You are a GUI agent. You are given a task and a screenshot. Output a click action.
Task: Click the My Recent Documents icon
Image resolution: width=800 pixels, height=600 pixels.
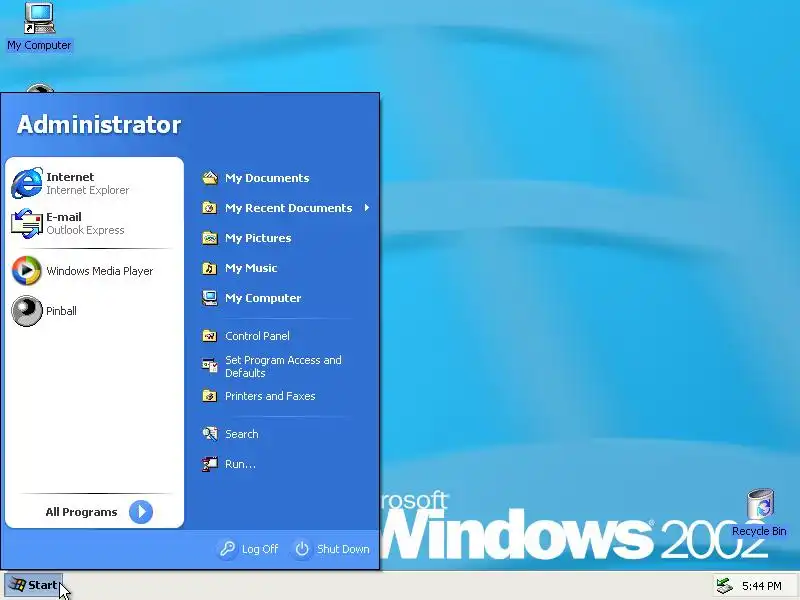[210, 208]
